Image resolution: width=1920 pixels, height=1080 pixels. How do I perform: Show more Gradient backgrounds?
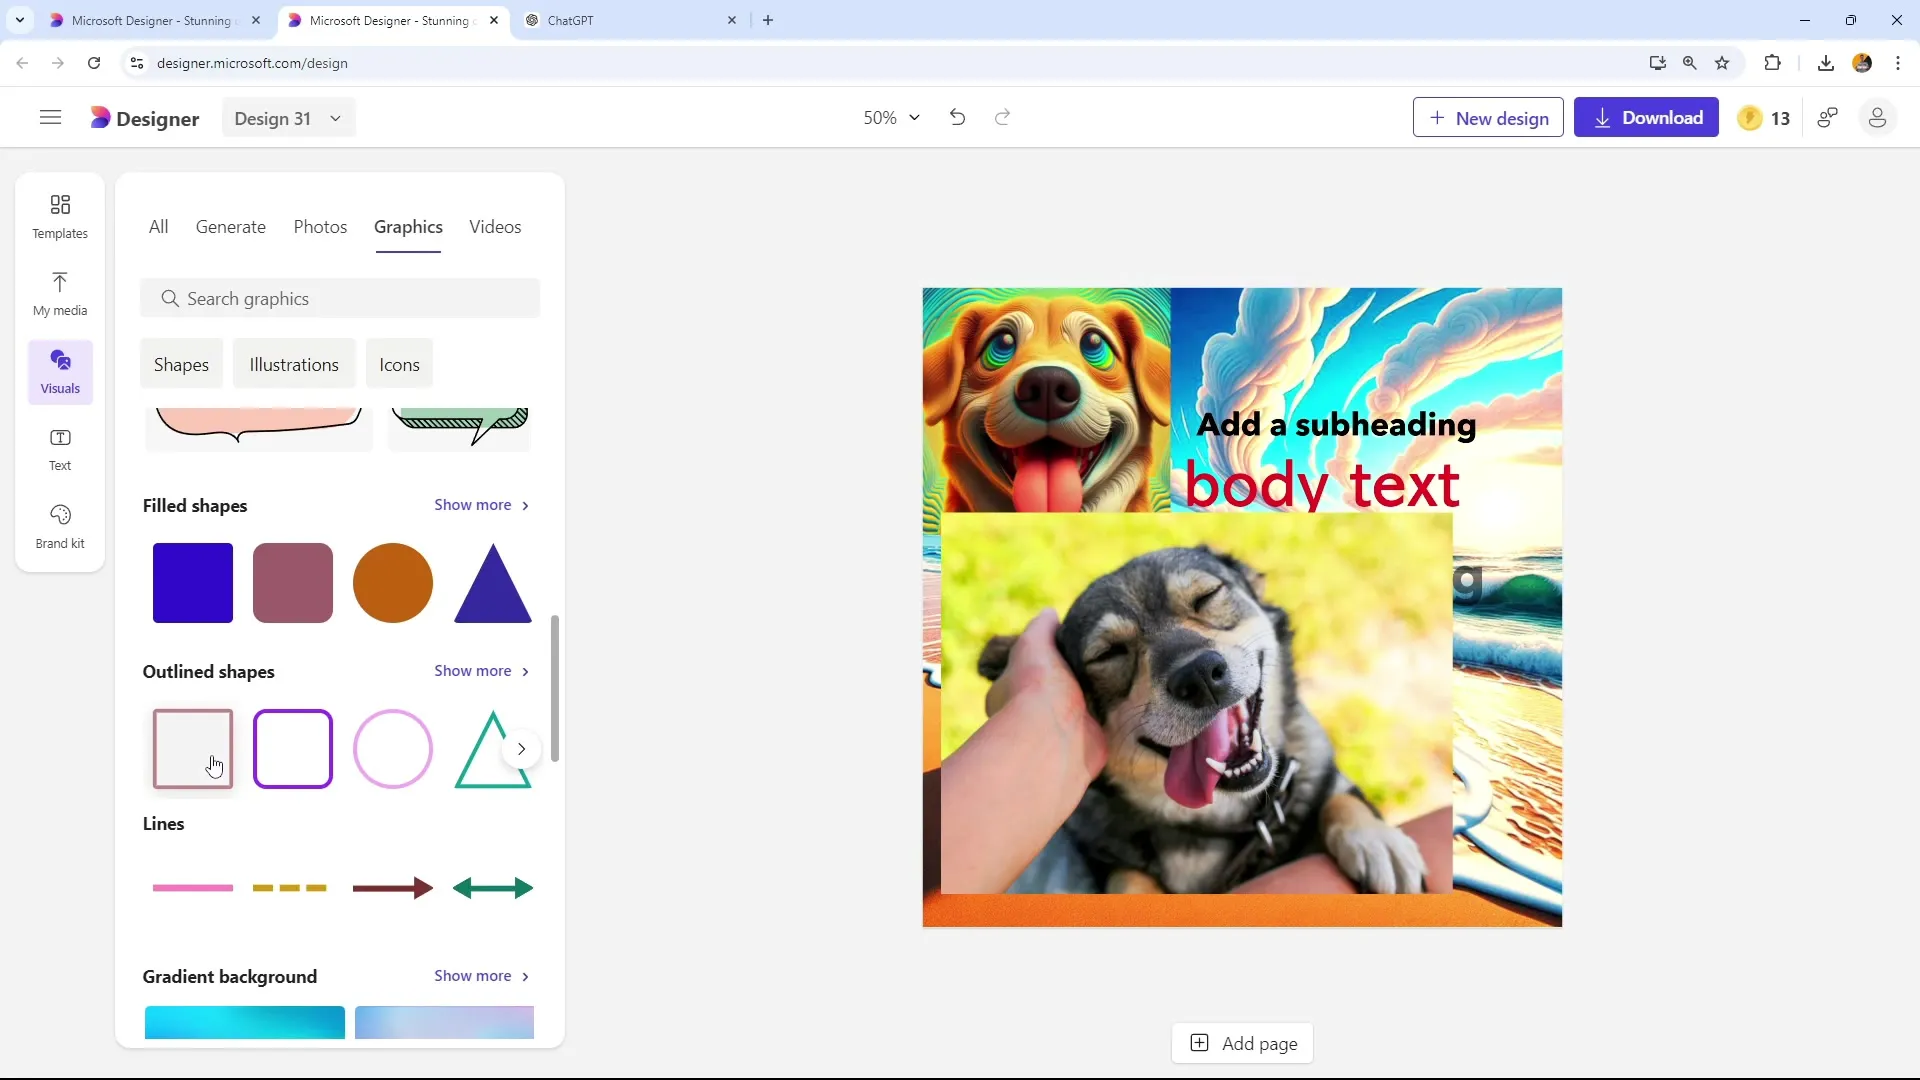coord(482,976)
